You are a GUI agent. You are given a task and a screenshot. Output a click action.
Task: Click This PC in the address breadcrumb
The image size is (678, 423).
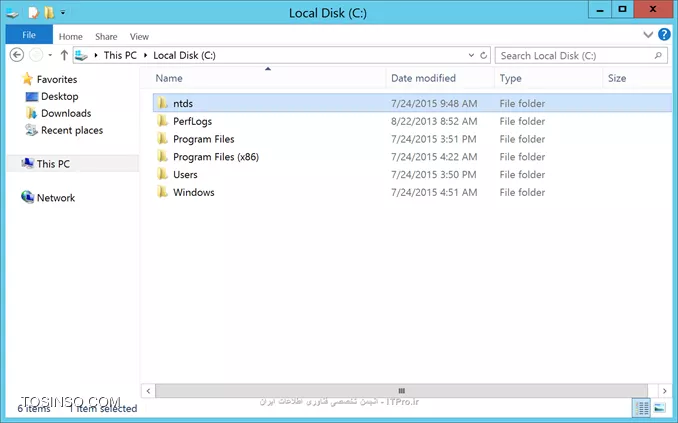120,55
